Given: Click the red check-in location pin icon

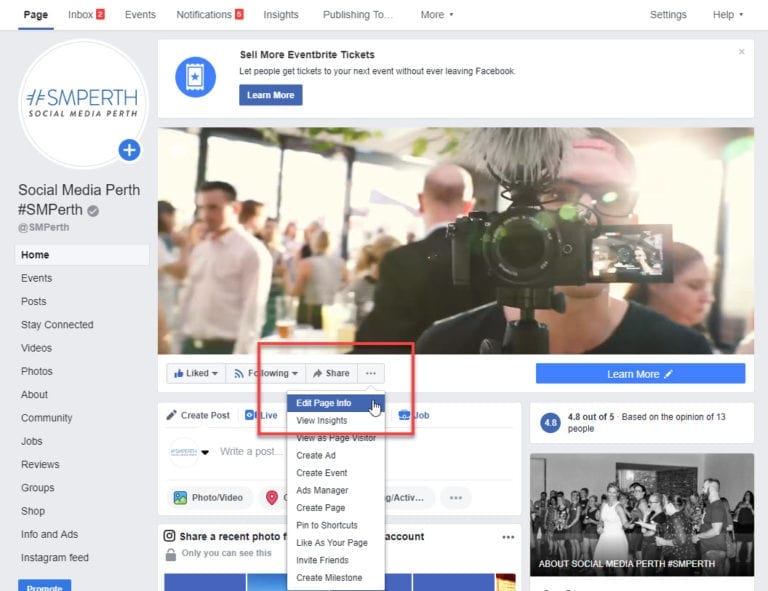Looking at the screenshot, I should coord(272,497).
